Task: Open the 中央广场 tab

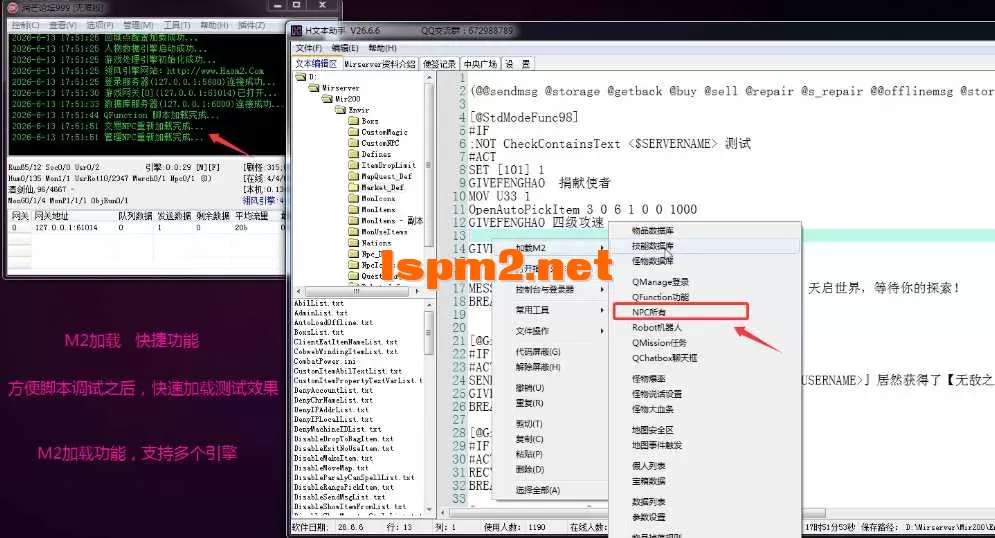Action: tap(480, 64)
